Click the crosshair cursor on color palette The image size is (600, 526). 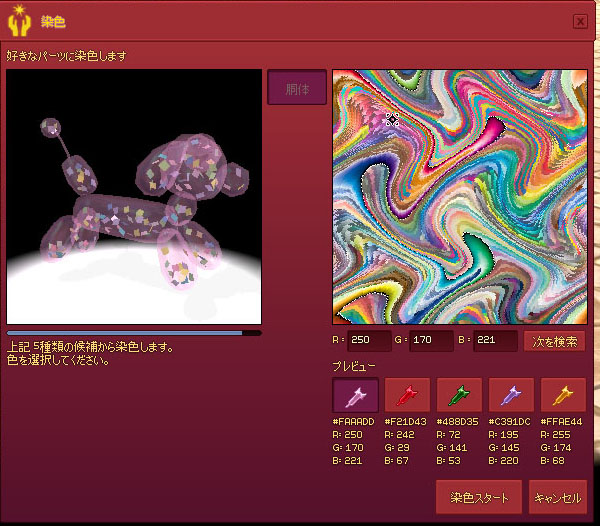[x=392, y=120]
